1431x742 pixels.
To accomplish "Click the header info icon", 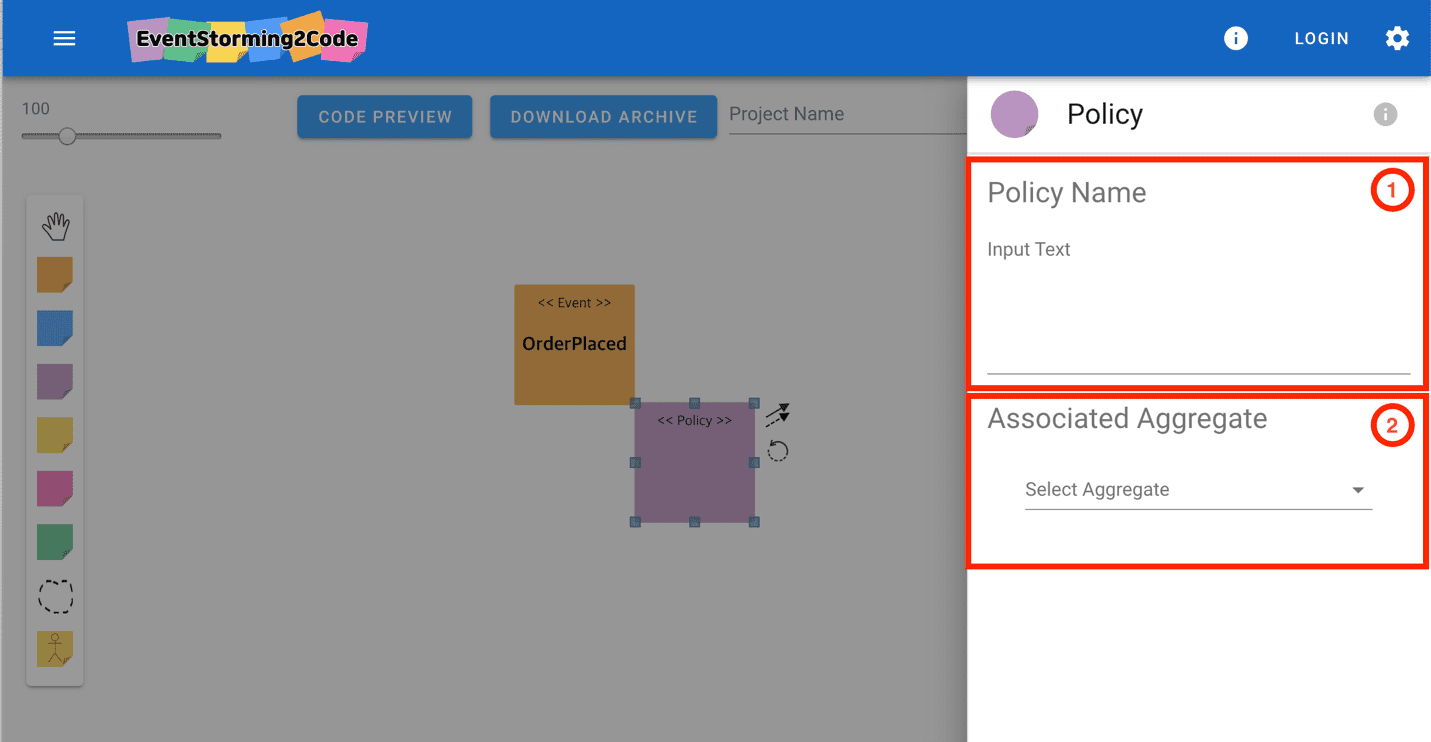I will [x=1236, y=38].
